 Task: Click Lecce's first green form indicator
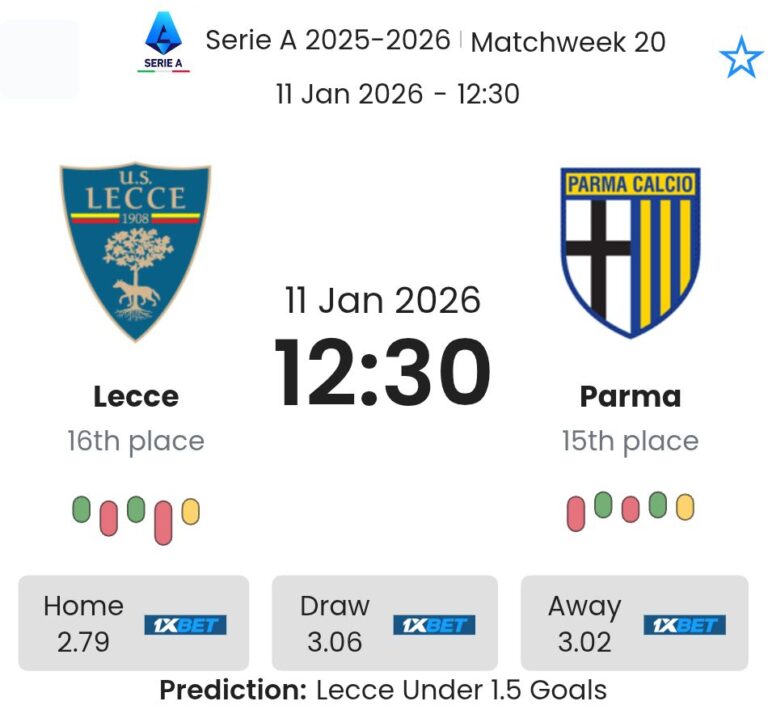[82, 510]
